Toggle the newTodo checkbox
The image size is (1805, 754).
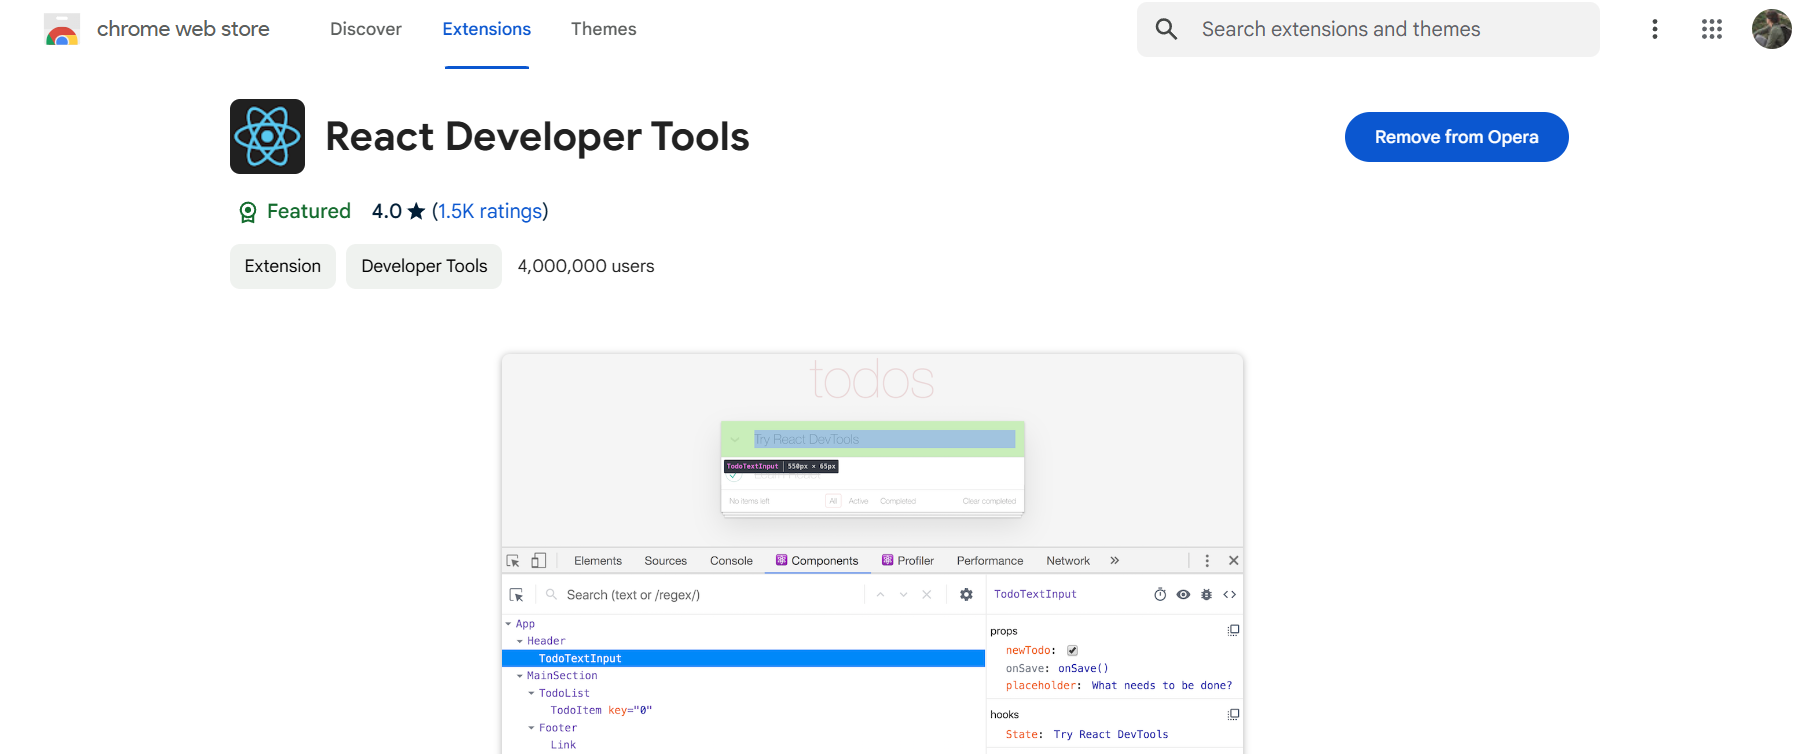pos(1072,650)
